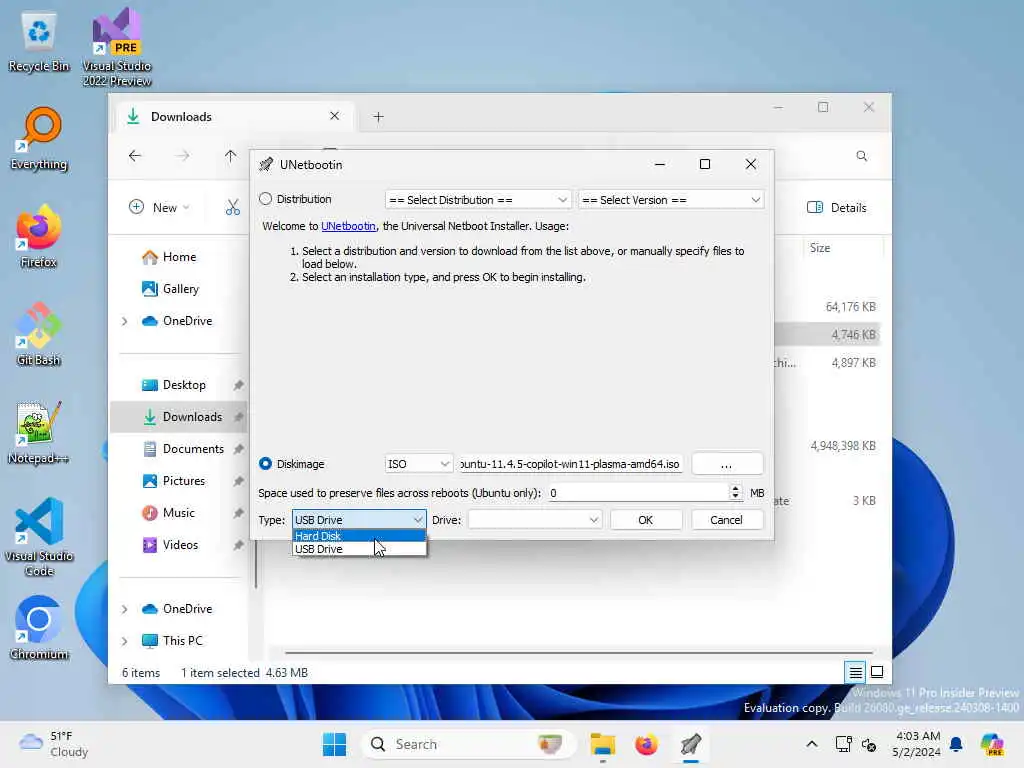Open Firefox from the taskbar
This screenshot has height=768, width=1024.
tap(646, 744)
